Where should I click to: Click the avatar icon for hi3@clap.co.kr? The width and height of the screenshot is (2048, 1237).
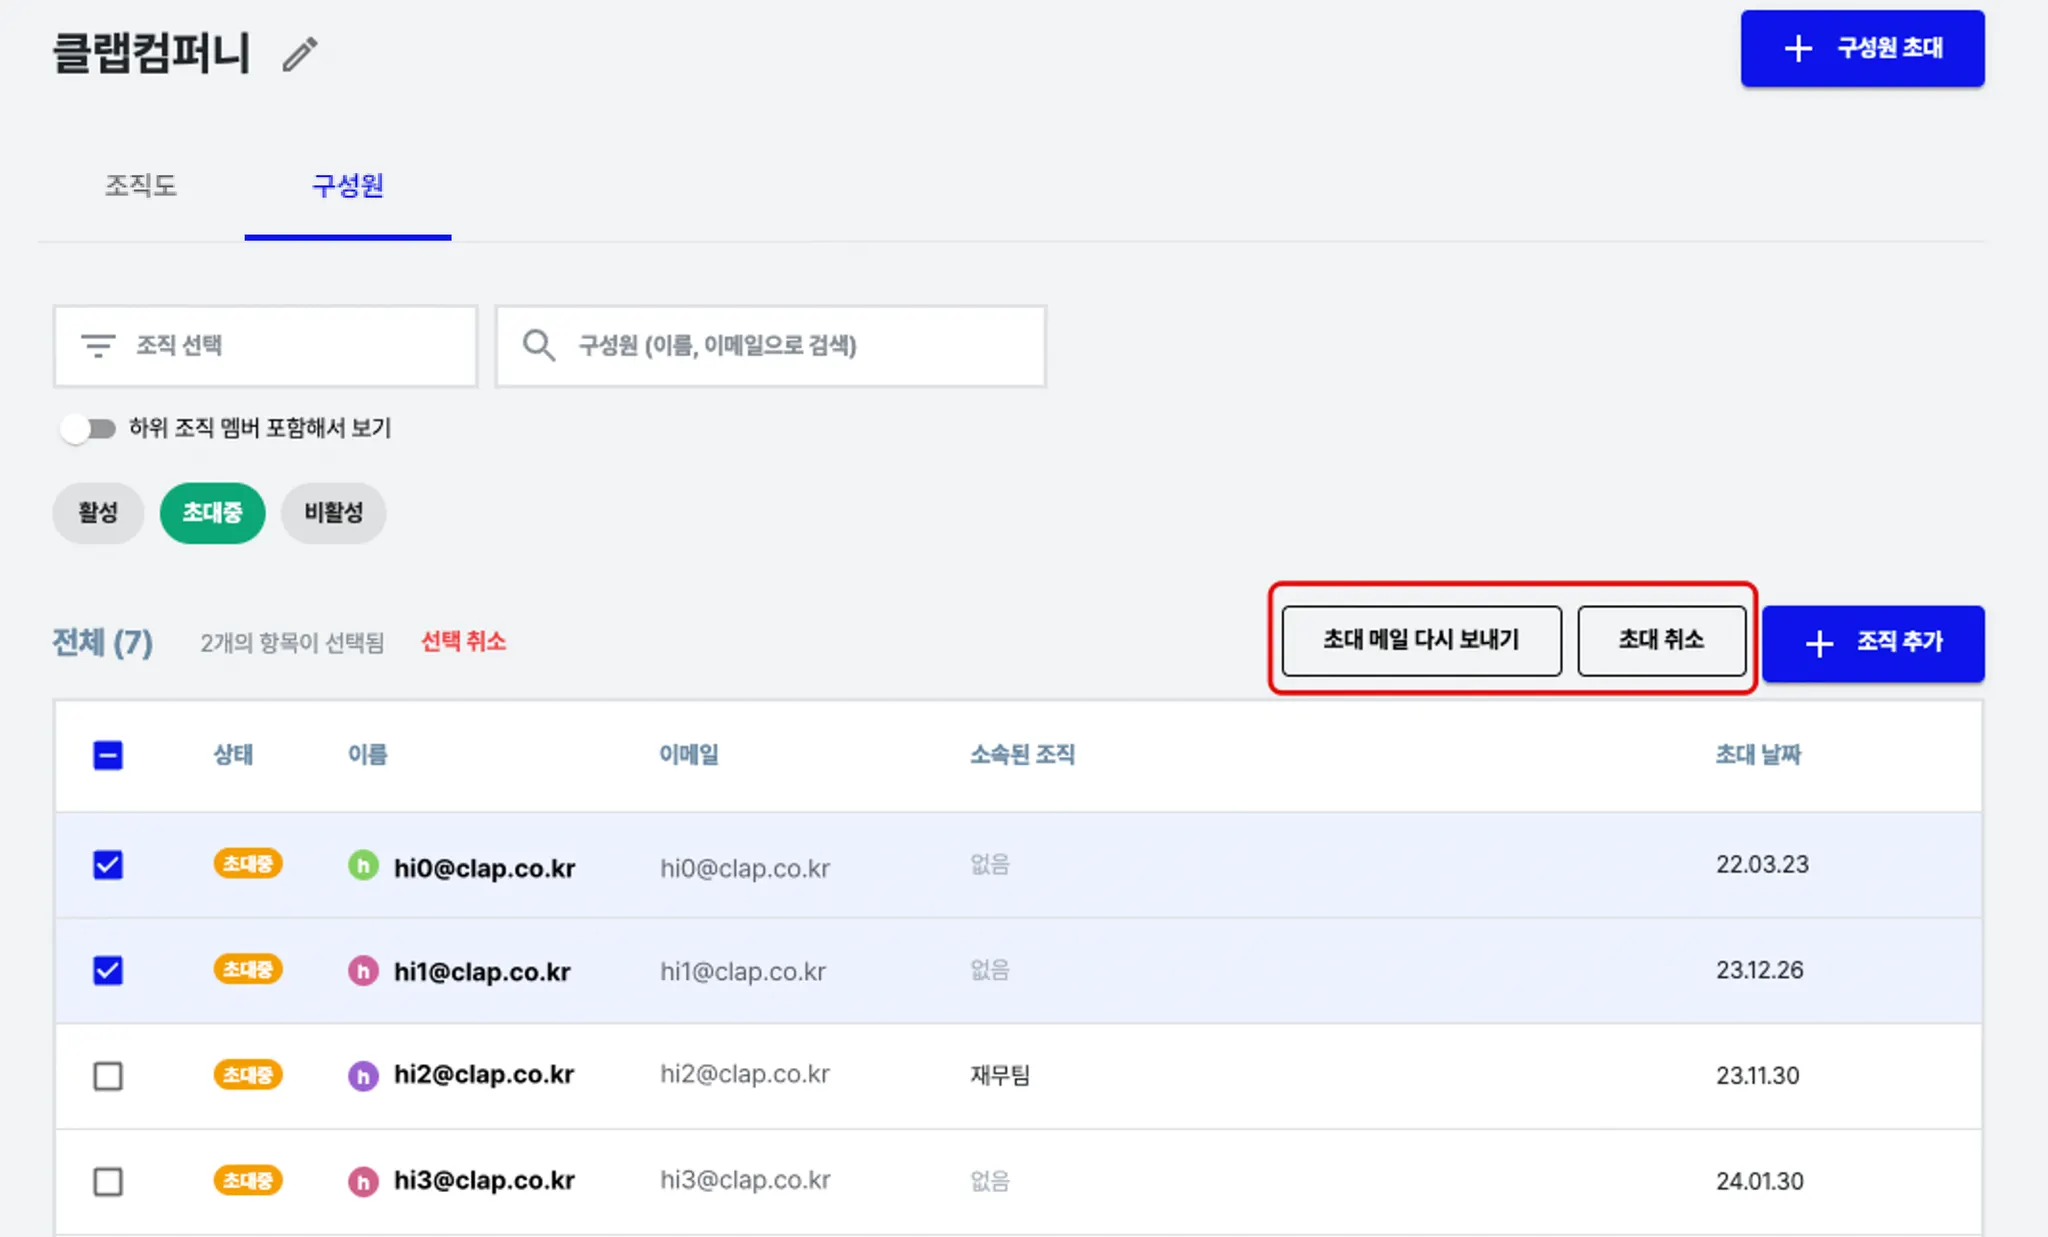click(363, 1181)
